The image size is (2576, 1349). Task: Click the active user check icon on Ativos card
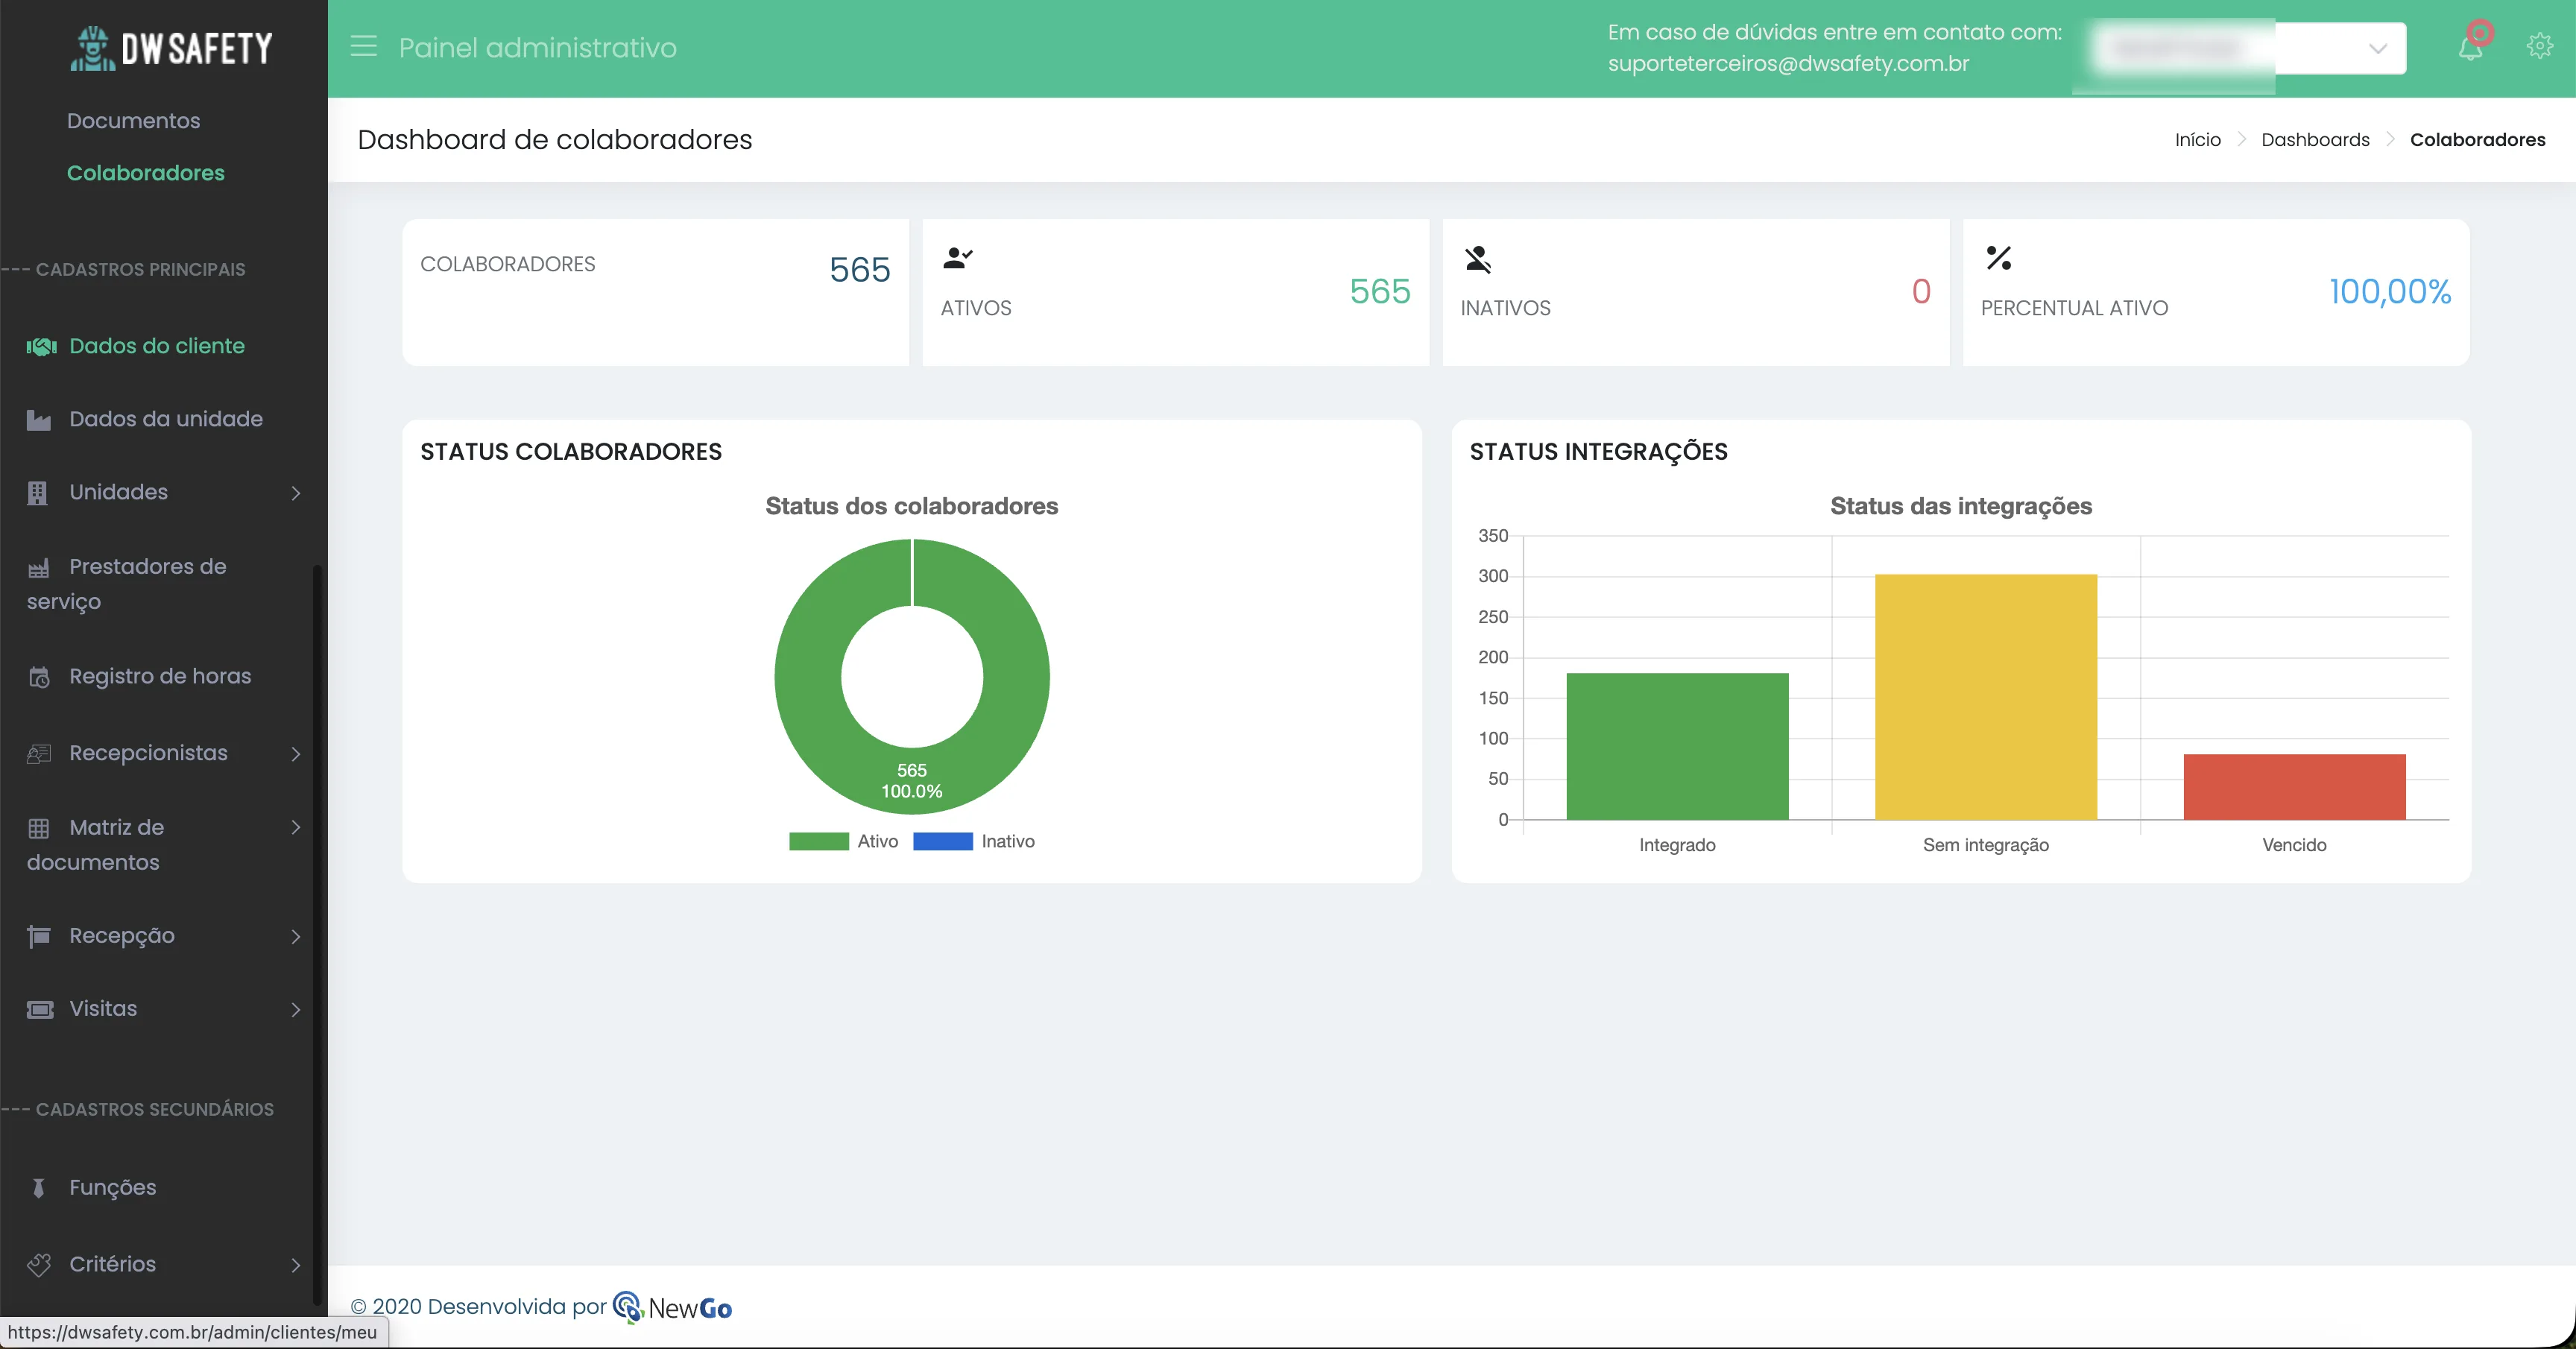pyautogui.click(x=957, y=259)
